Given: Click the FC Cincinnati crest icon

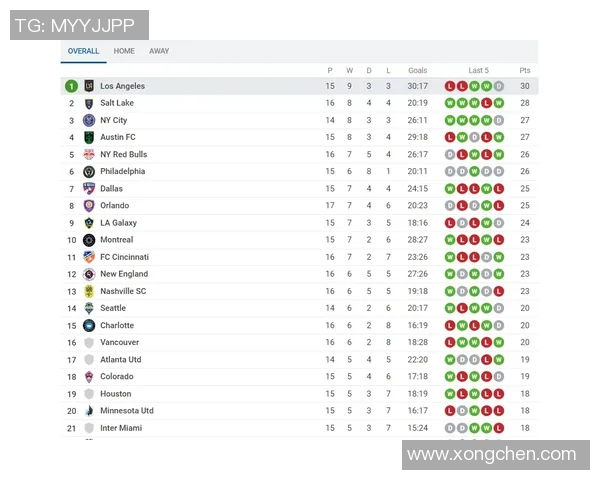Looking at the screenshot, I should click(89, 257).
